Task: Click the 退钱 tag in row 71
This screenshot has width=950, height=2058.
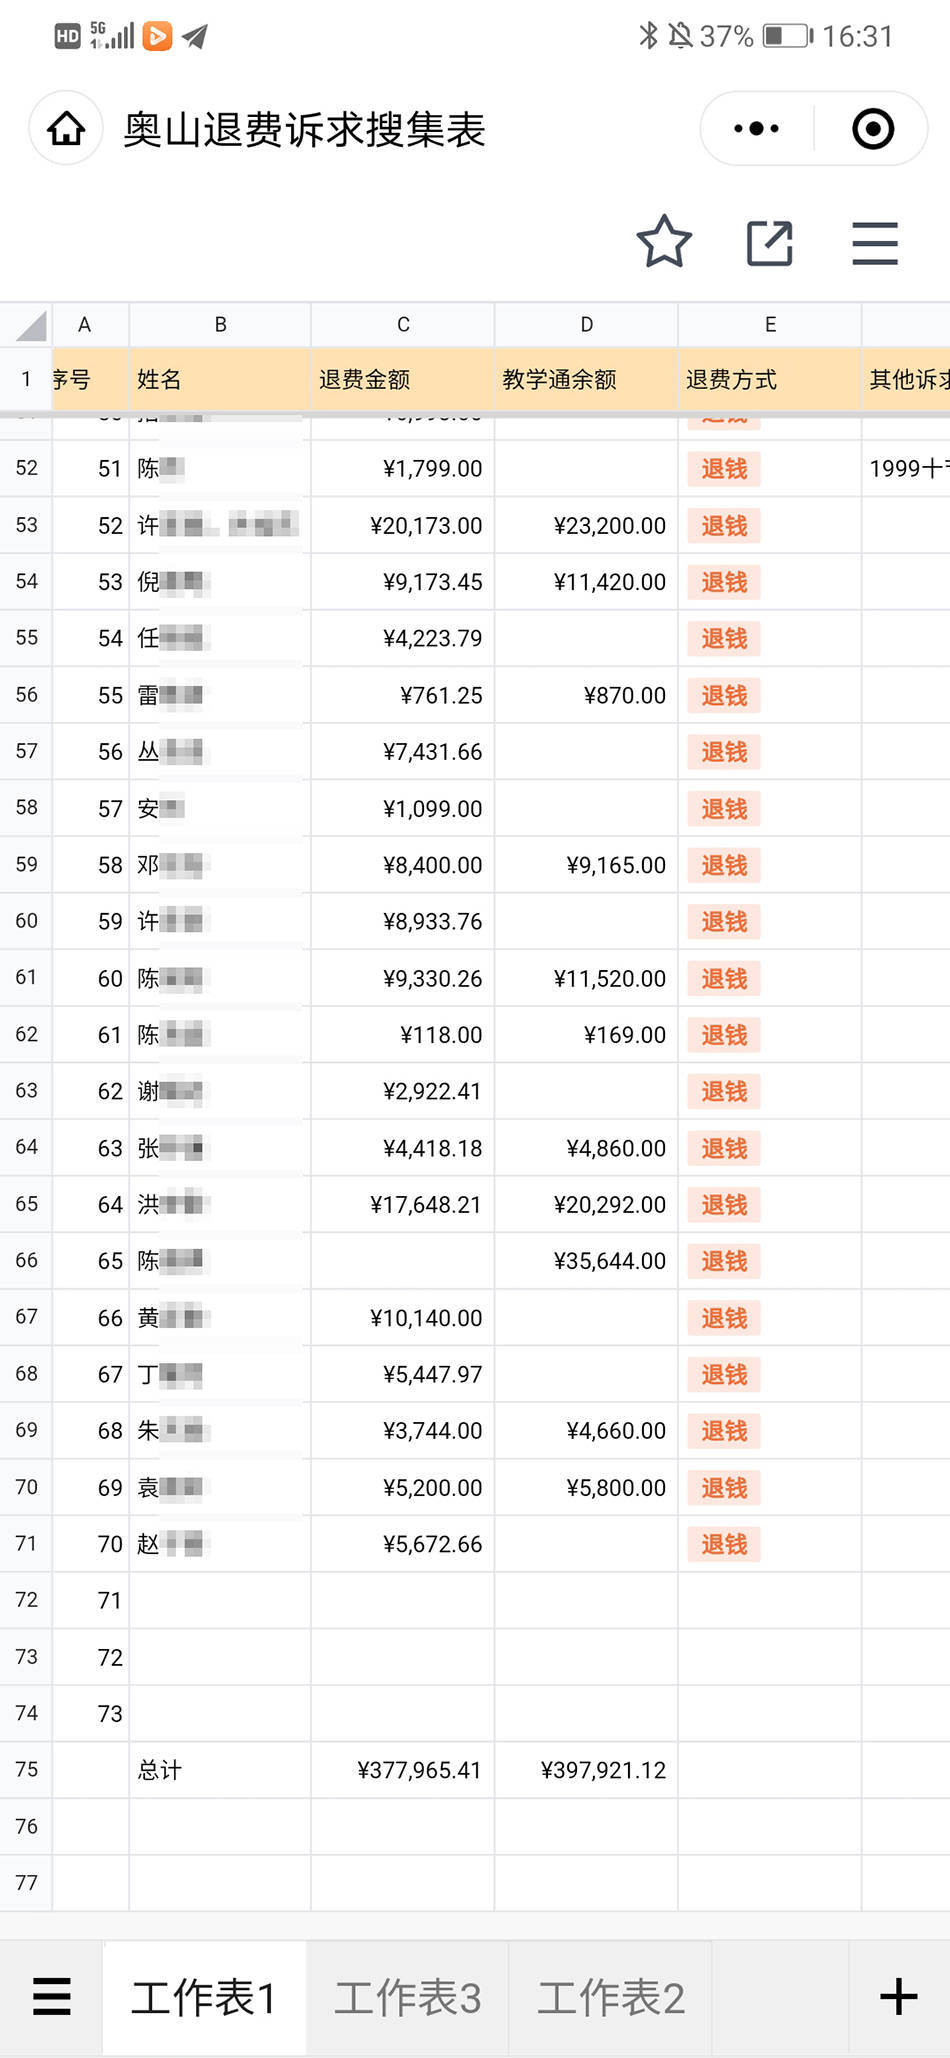Action: pyautogui.click(x=724, y=1544)
